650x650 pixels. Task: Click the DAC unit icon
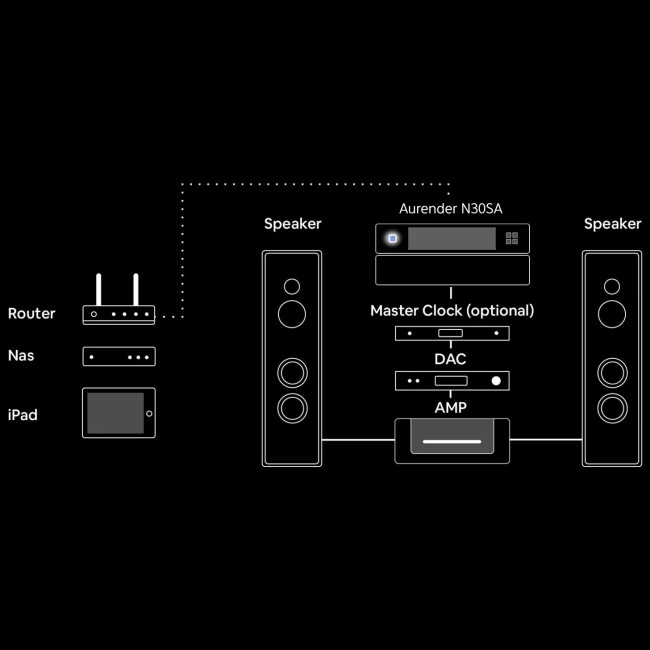pyautogui.click(x=452, y=381)
